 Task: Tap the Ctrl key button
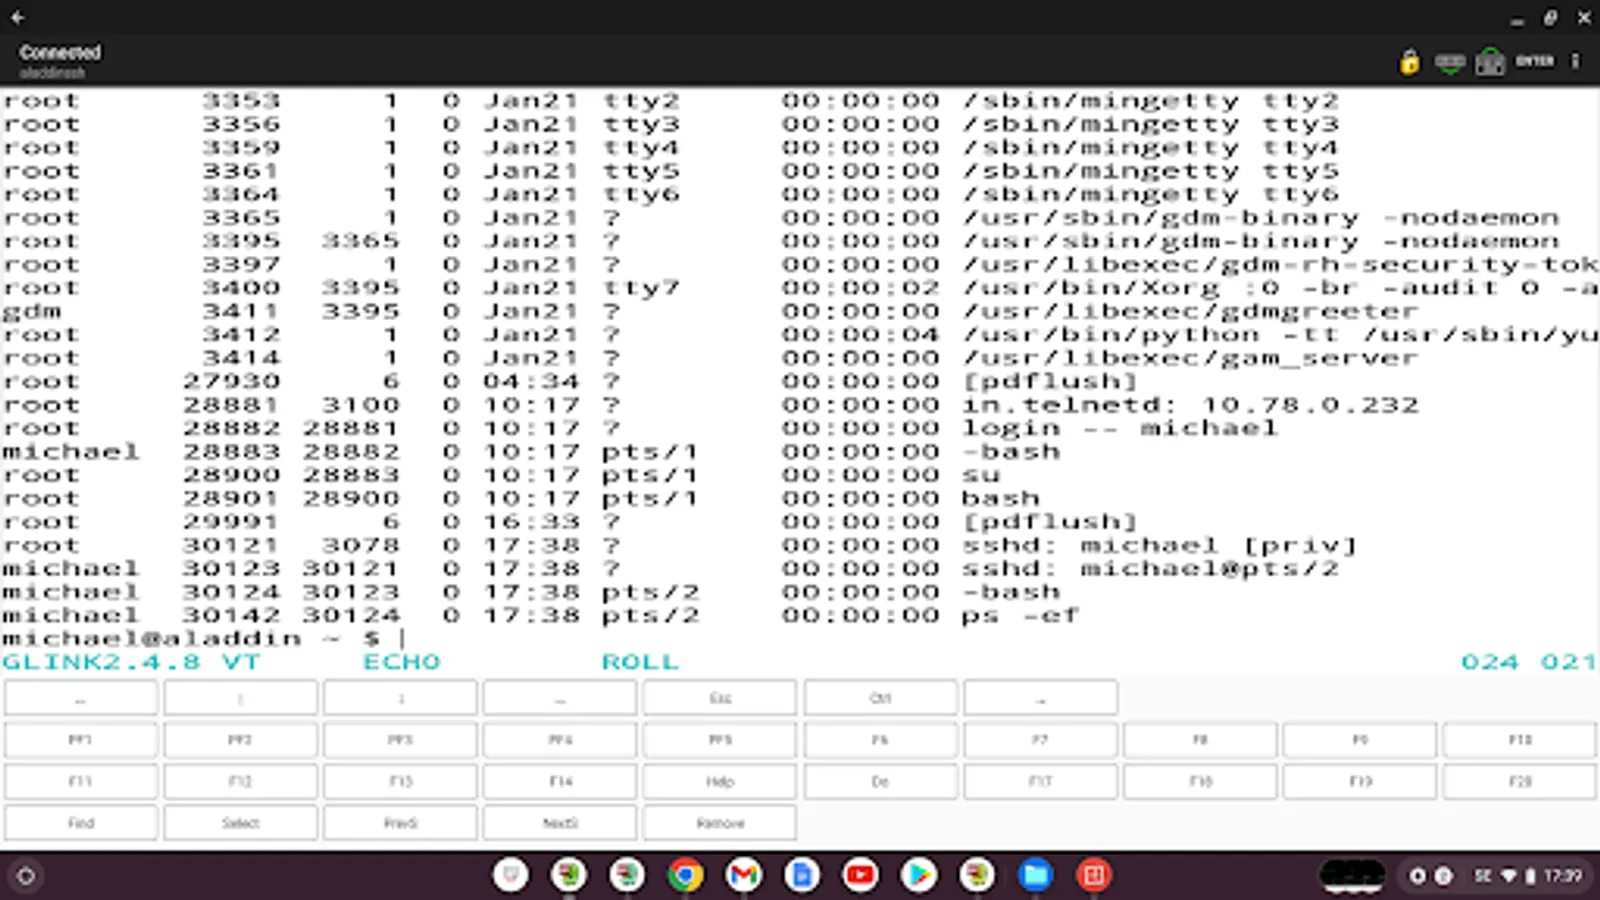point(880,698)
